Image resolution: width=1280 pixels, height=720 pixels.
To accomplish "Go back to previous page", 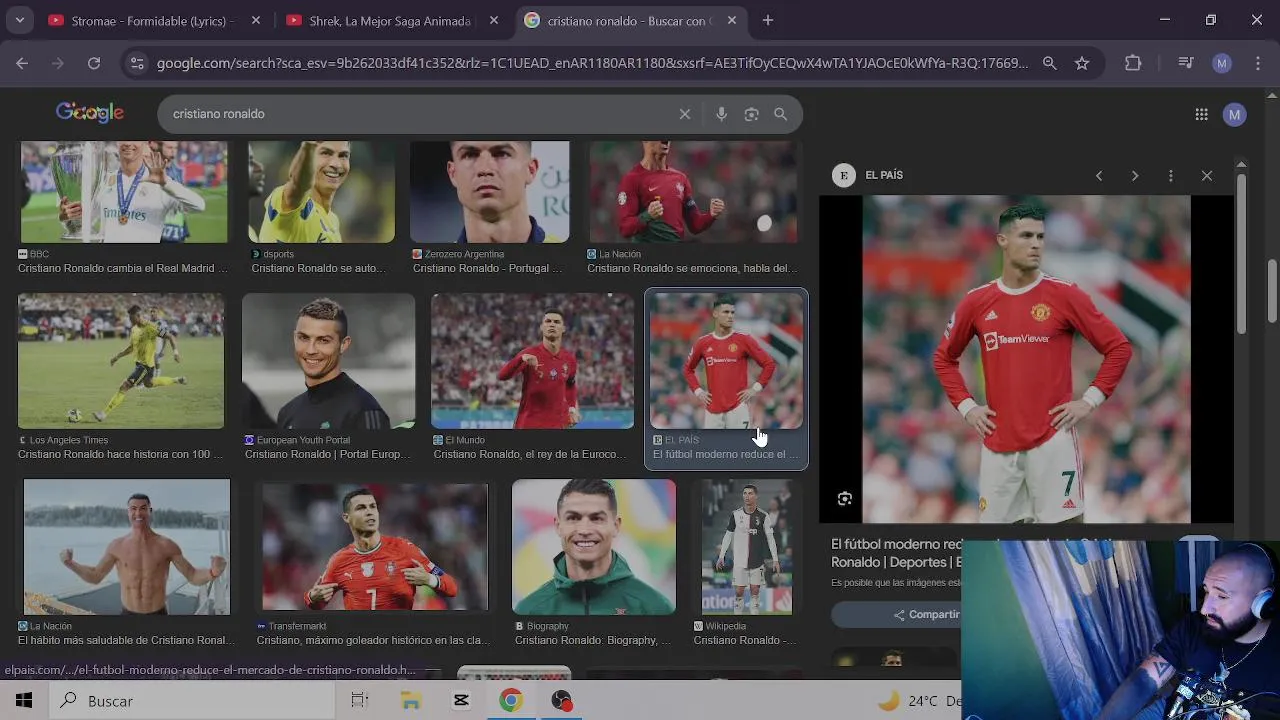I will tap(22, 63).
